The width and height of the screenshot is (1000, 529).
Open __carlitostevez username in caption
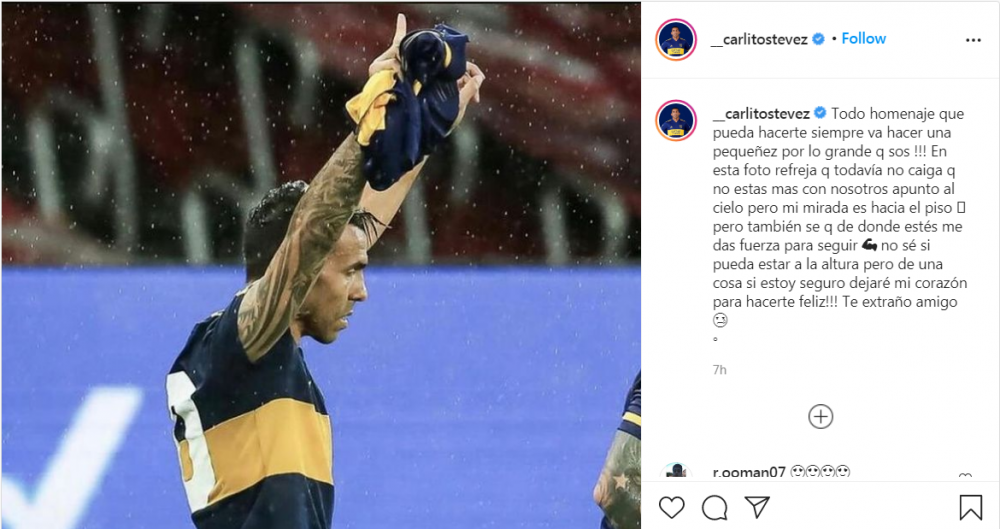pyautogui.click(x=761, y=114)
